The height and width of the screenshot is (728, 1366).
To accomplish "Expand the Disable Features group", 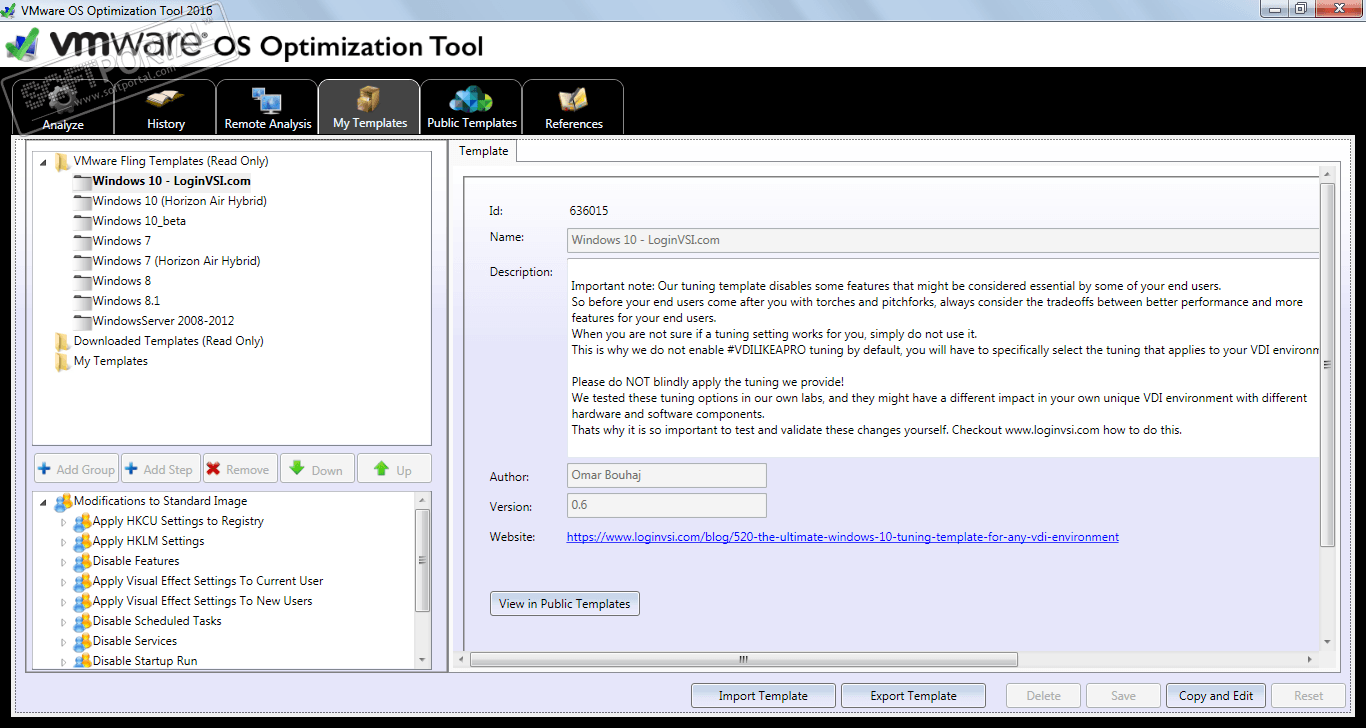I will (63, 562).
